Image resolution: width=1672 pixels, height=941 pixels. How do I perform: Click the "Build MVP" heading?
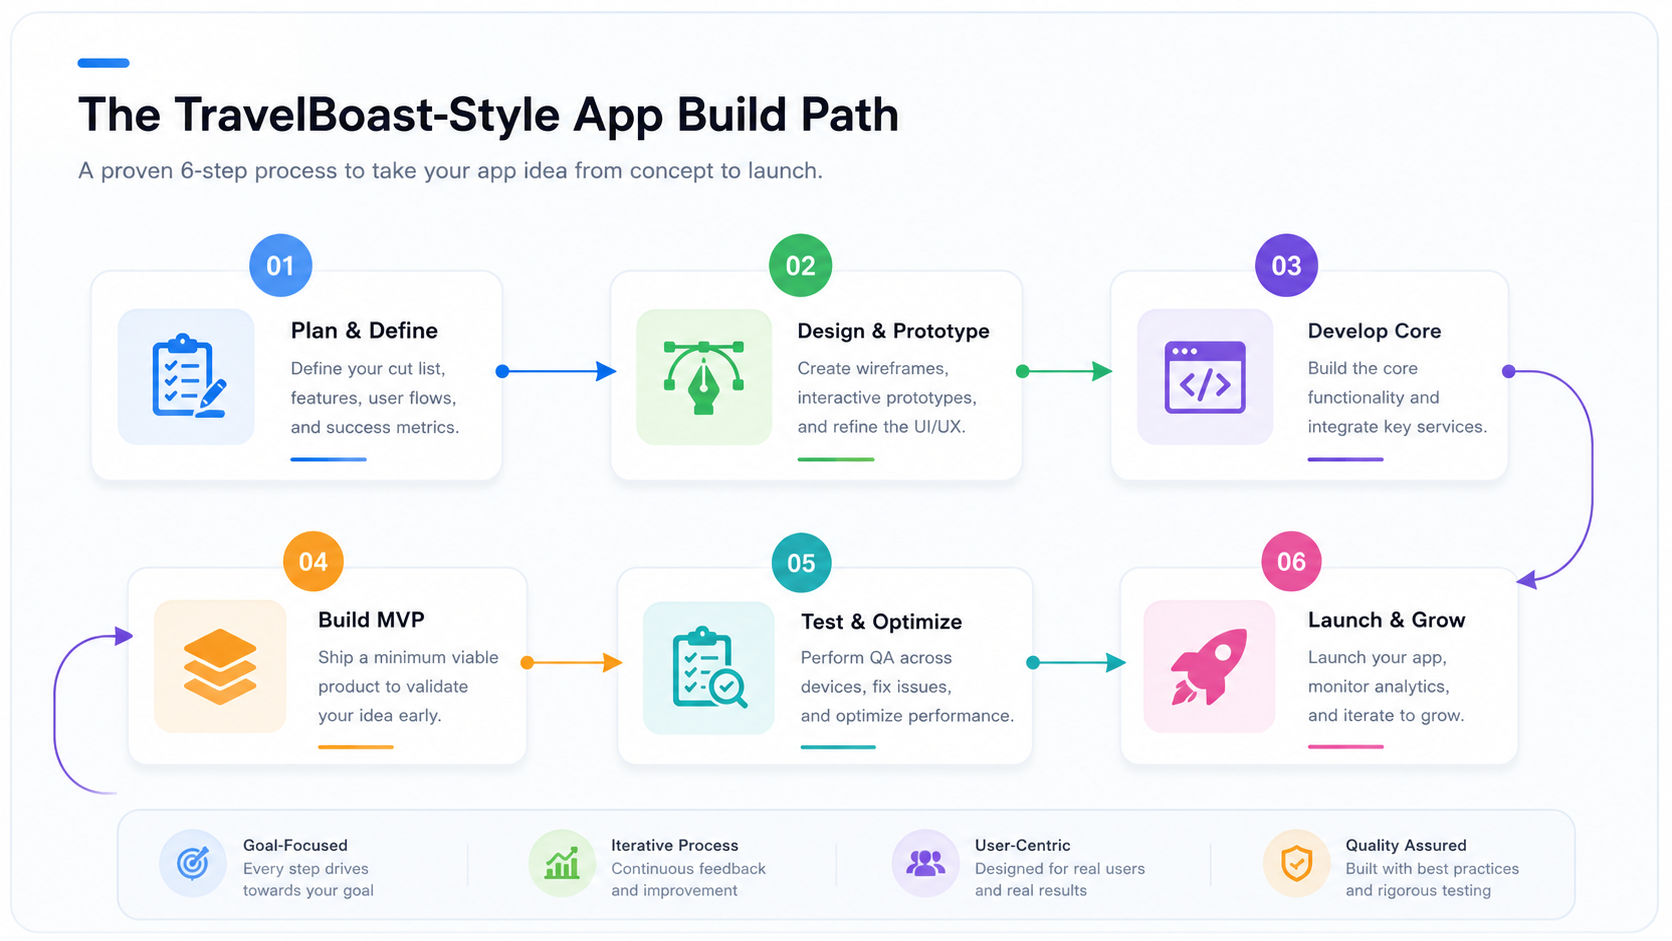(x=371, y=620)
